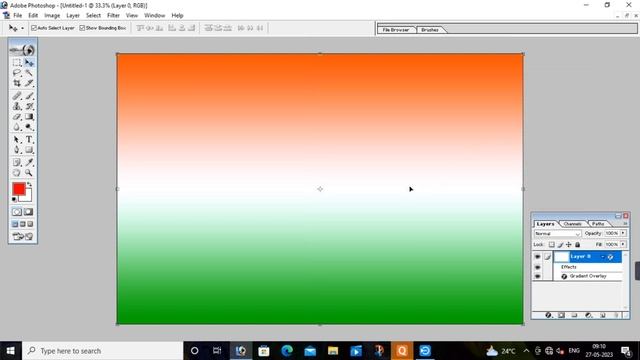This screenshot has width=640, height=360.
Task: Switch to the Channels tab
Action: (572, 224)
